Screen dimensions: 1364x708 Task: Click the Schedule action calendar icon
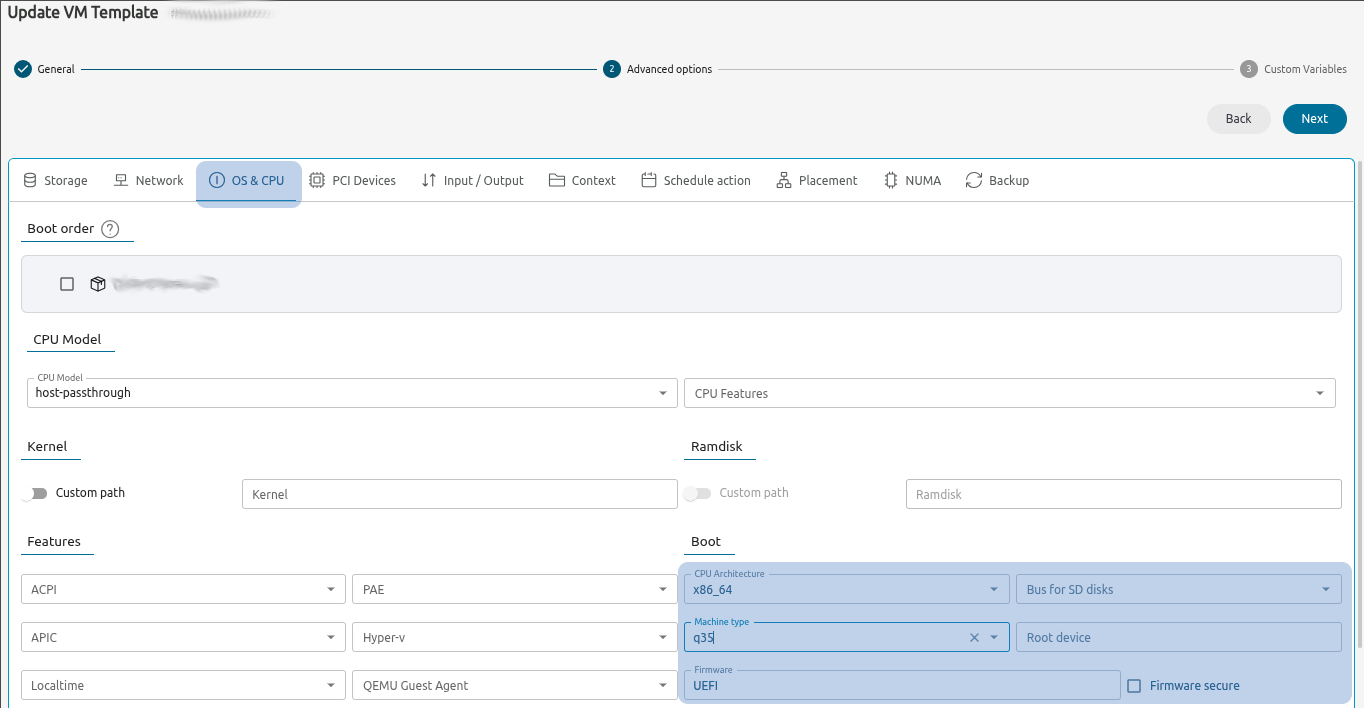tap(649, 181)
